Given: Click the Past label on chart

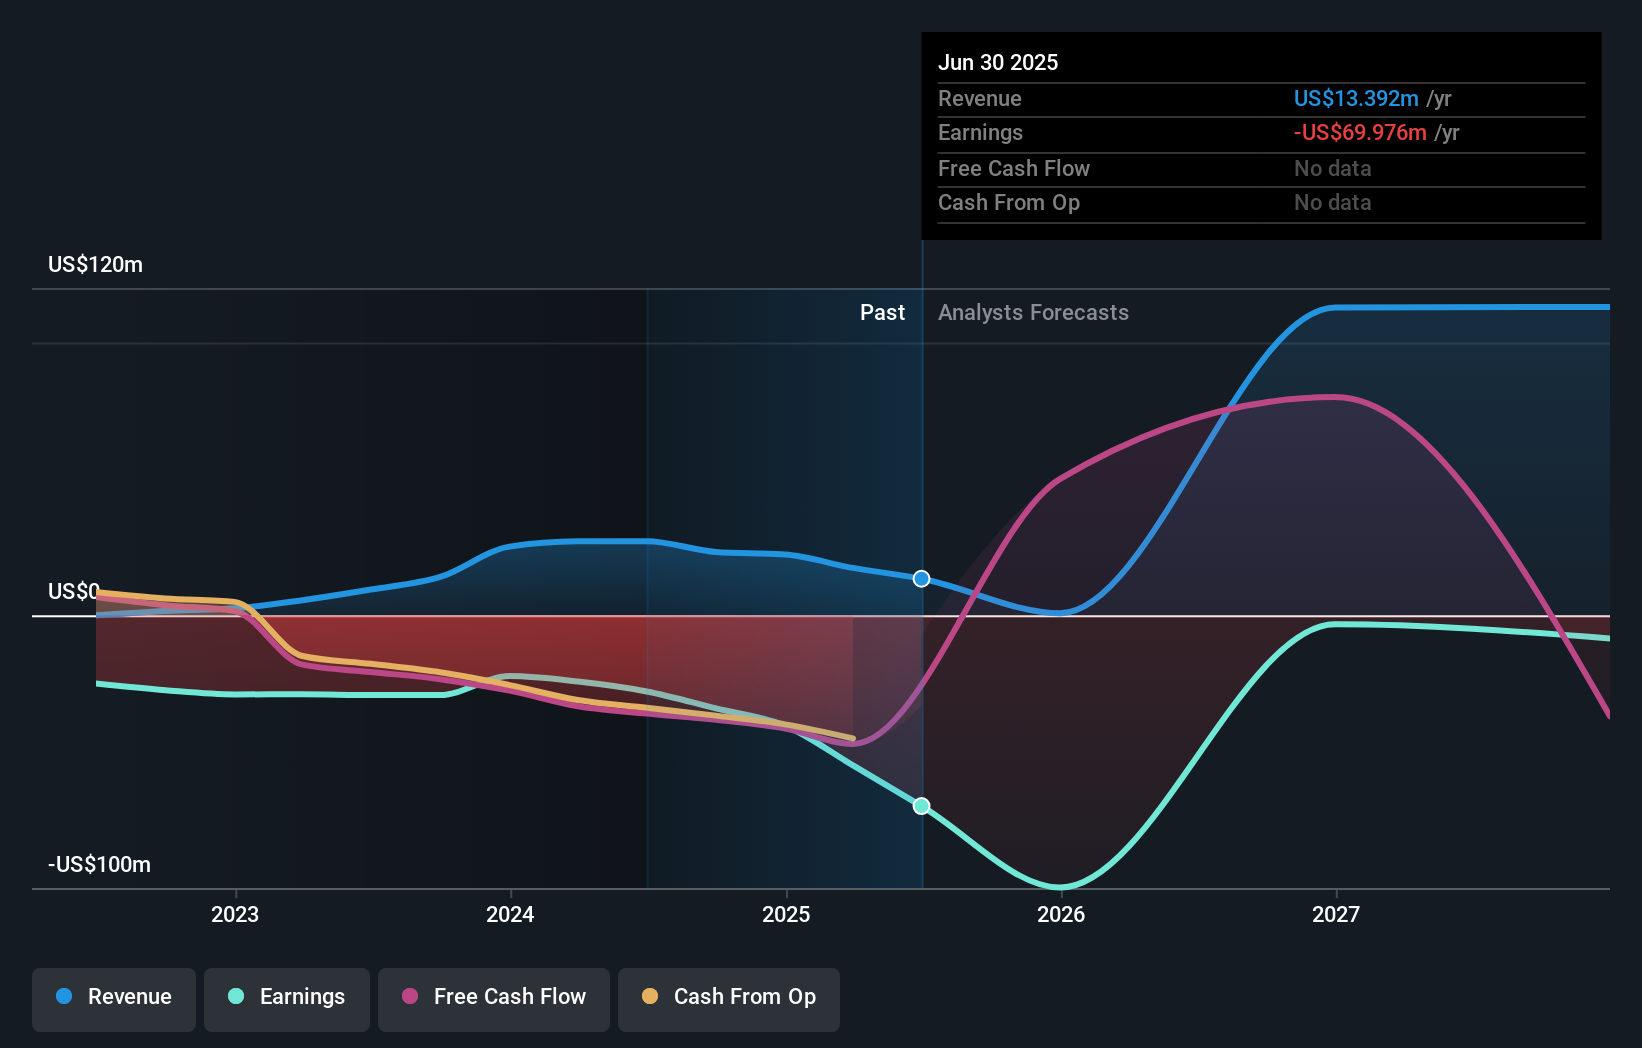Looking at the screenshot, I should coord(882,313).
